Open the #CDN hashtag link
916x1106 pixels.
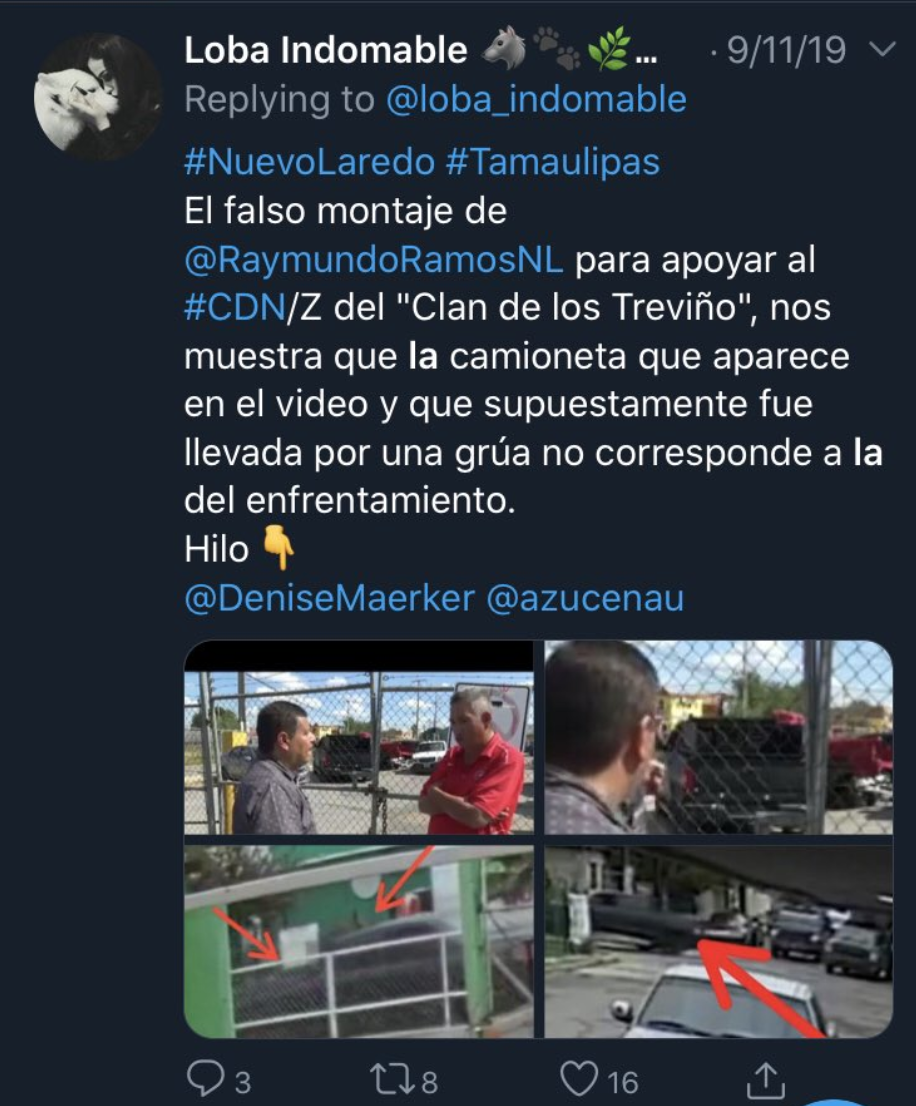click(235, 308)
